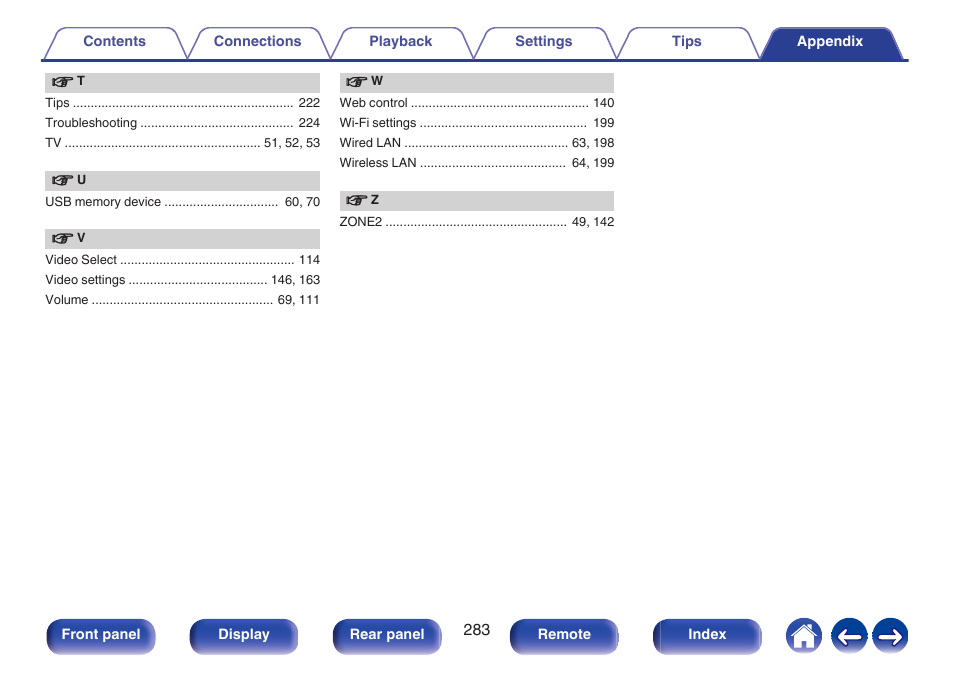Go to the Home page icon
This screenshot has height=673, width=954.
803,636
